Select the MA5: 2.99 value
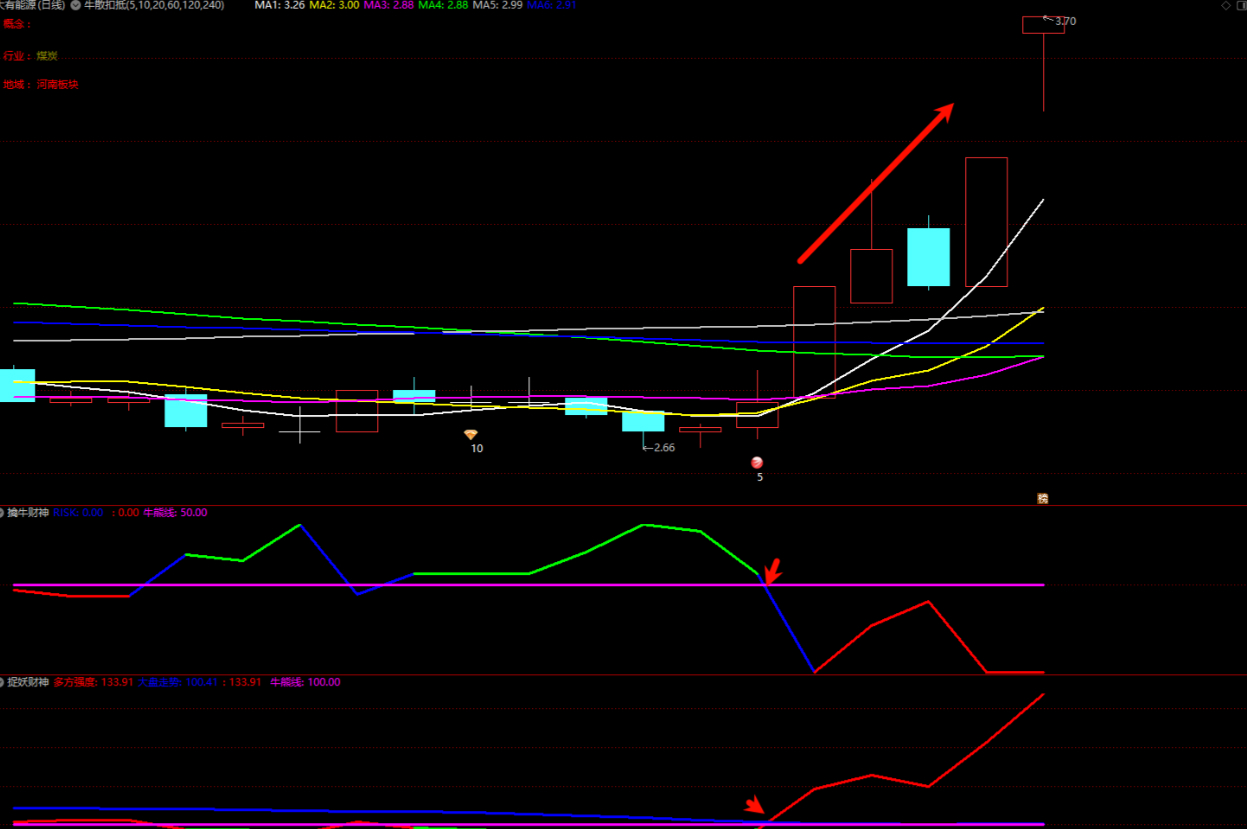Image resolution: width=1247 pixels, height=829 pixels. (x=498, y=5)
